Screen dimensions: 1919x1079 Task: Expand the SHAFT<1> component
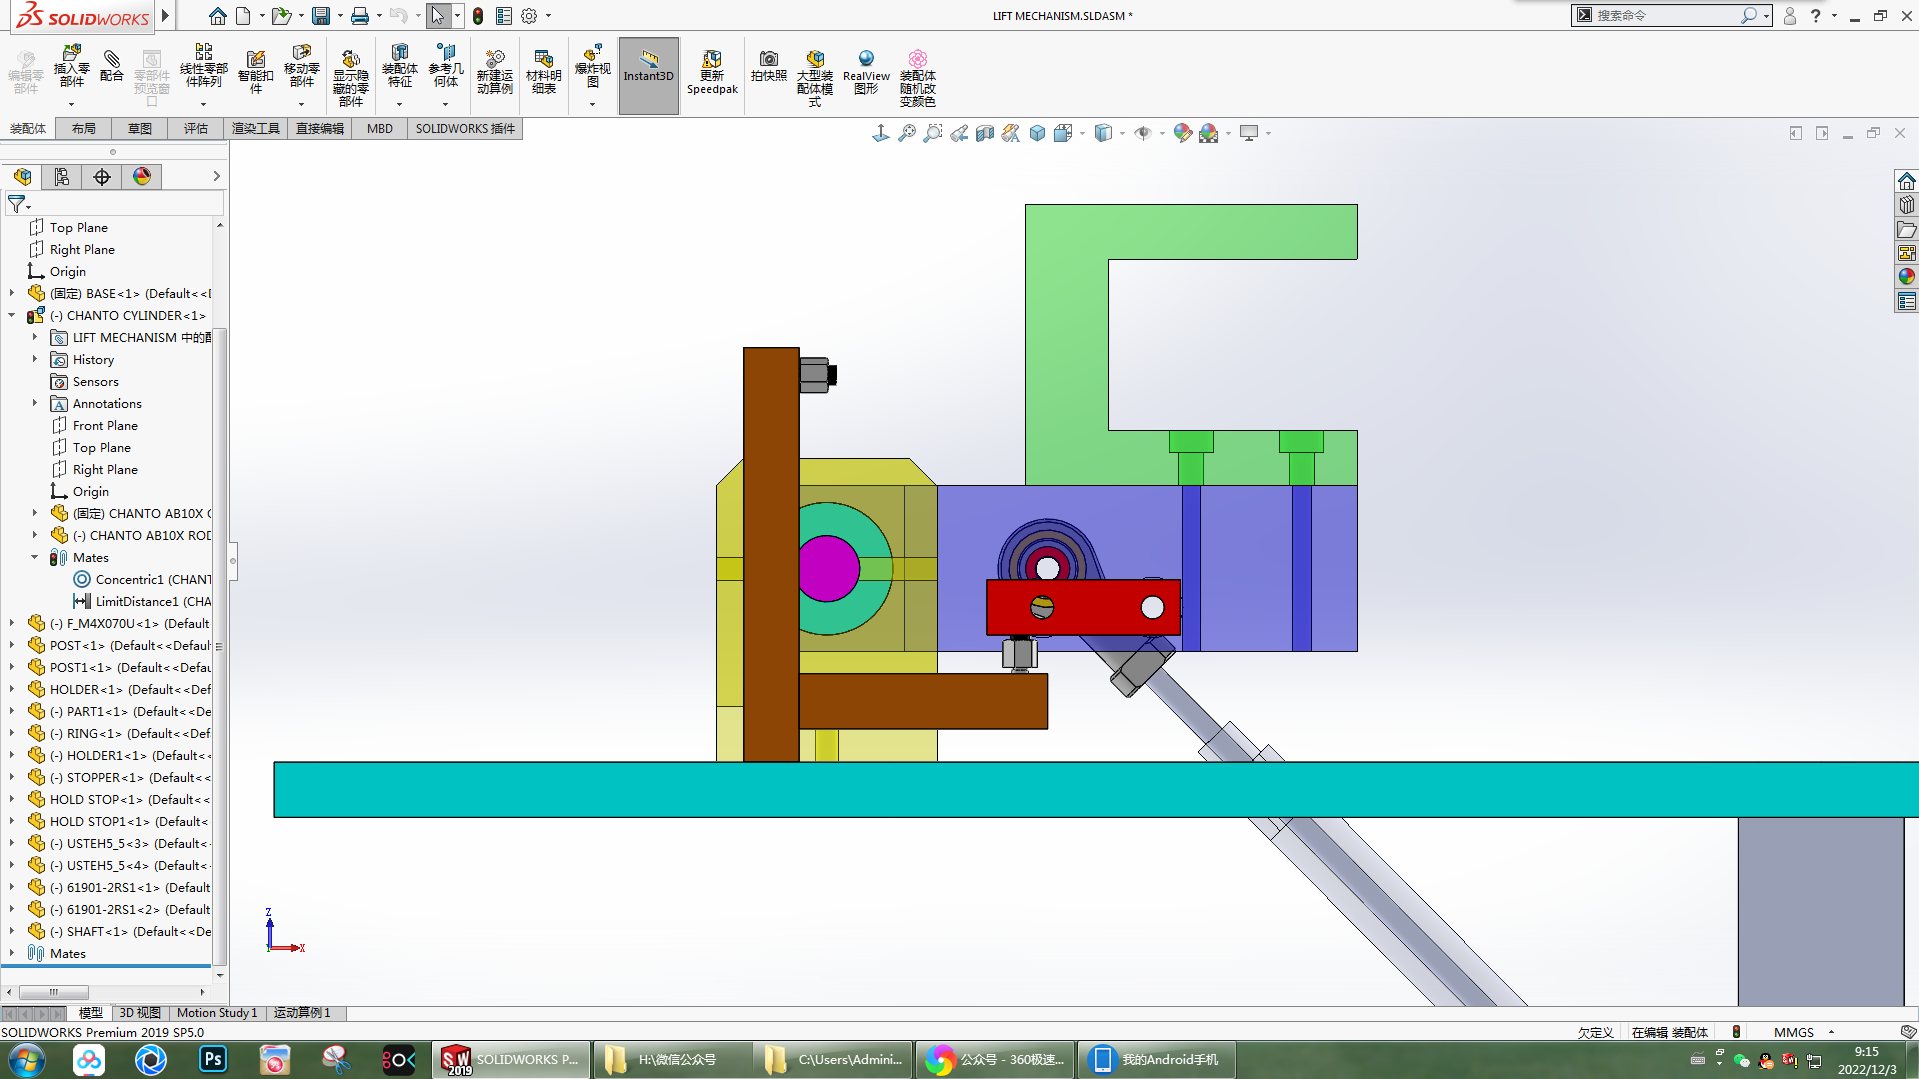(12, 931)
